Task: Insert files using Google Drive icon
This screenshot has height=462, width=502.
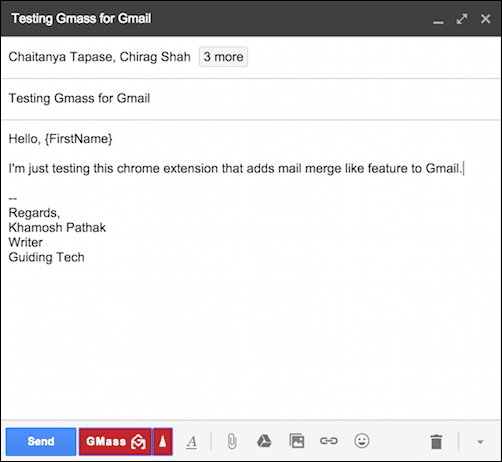Action: point(264,441)
